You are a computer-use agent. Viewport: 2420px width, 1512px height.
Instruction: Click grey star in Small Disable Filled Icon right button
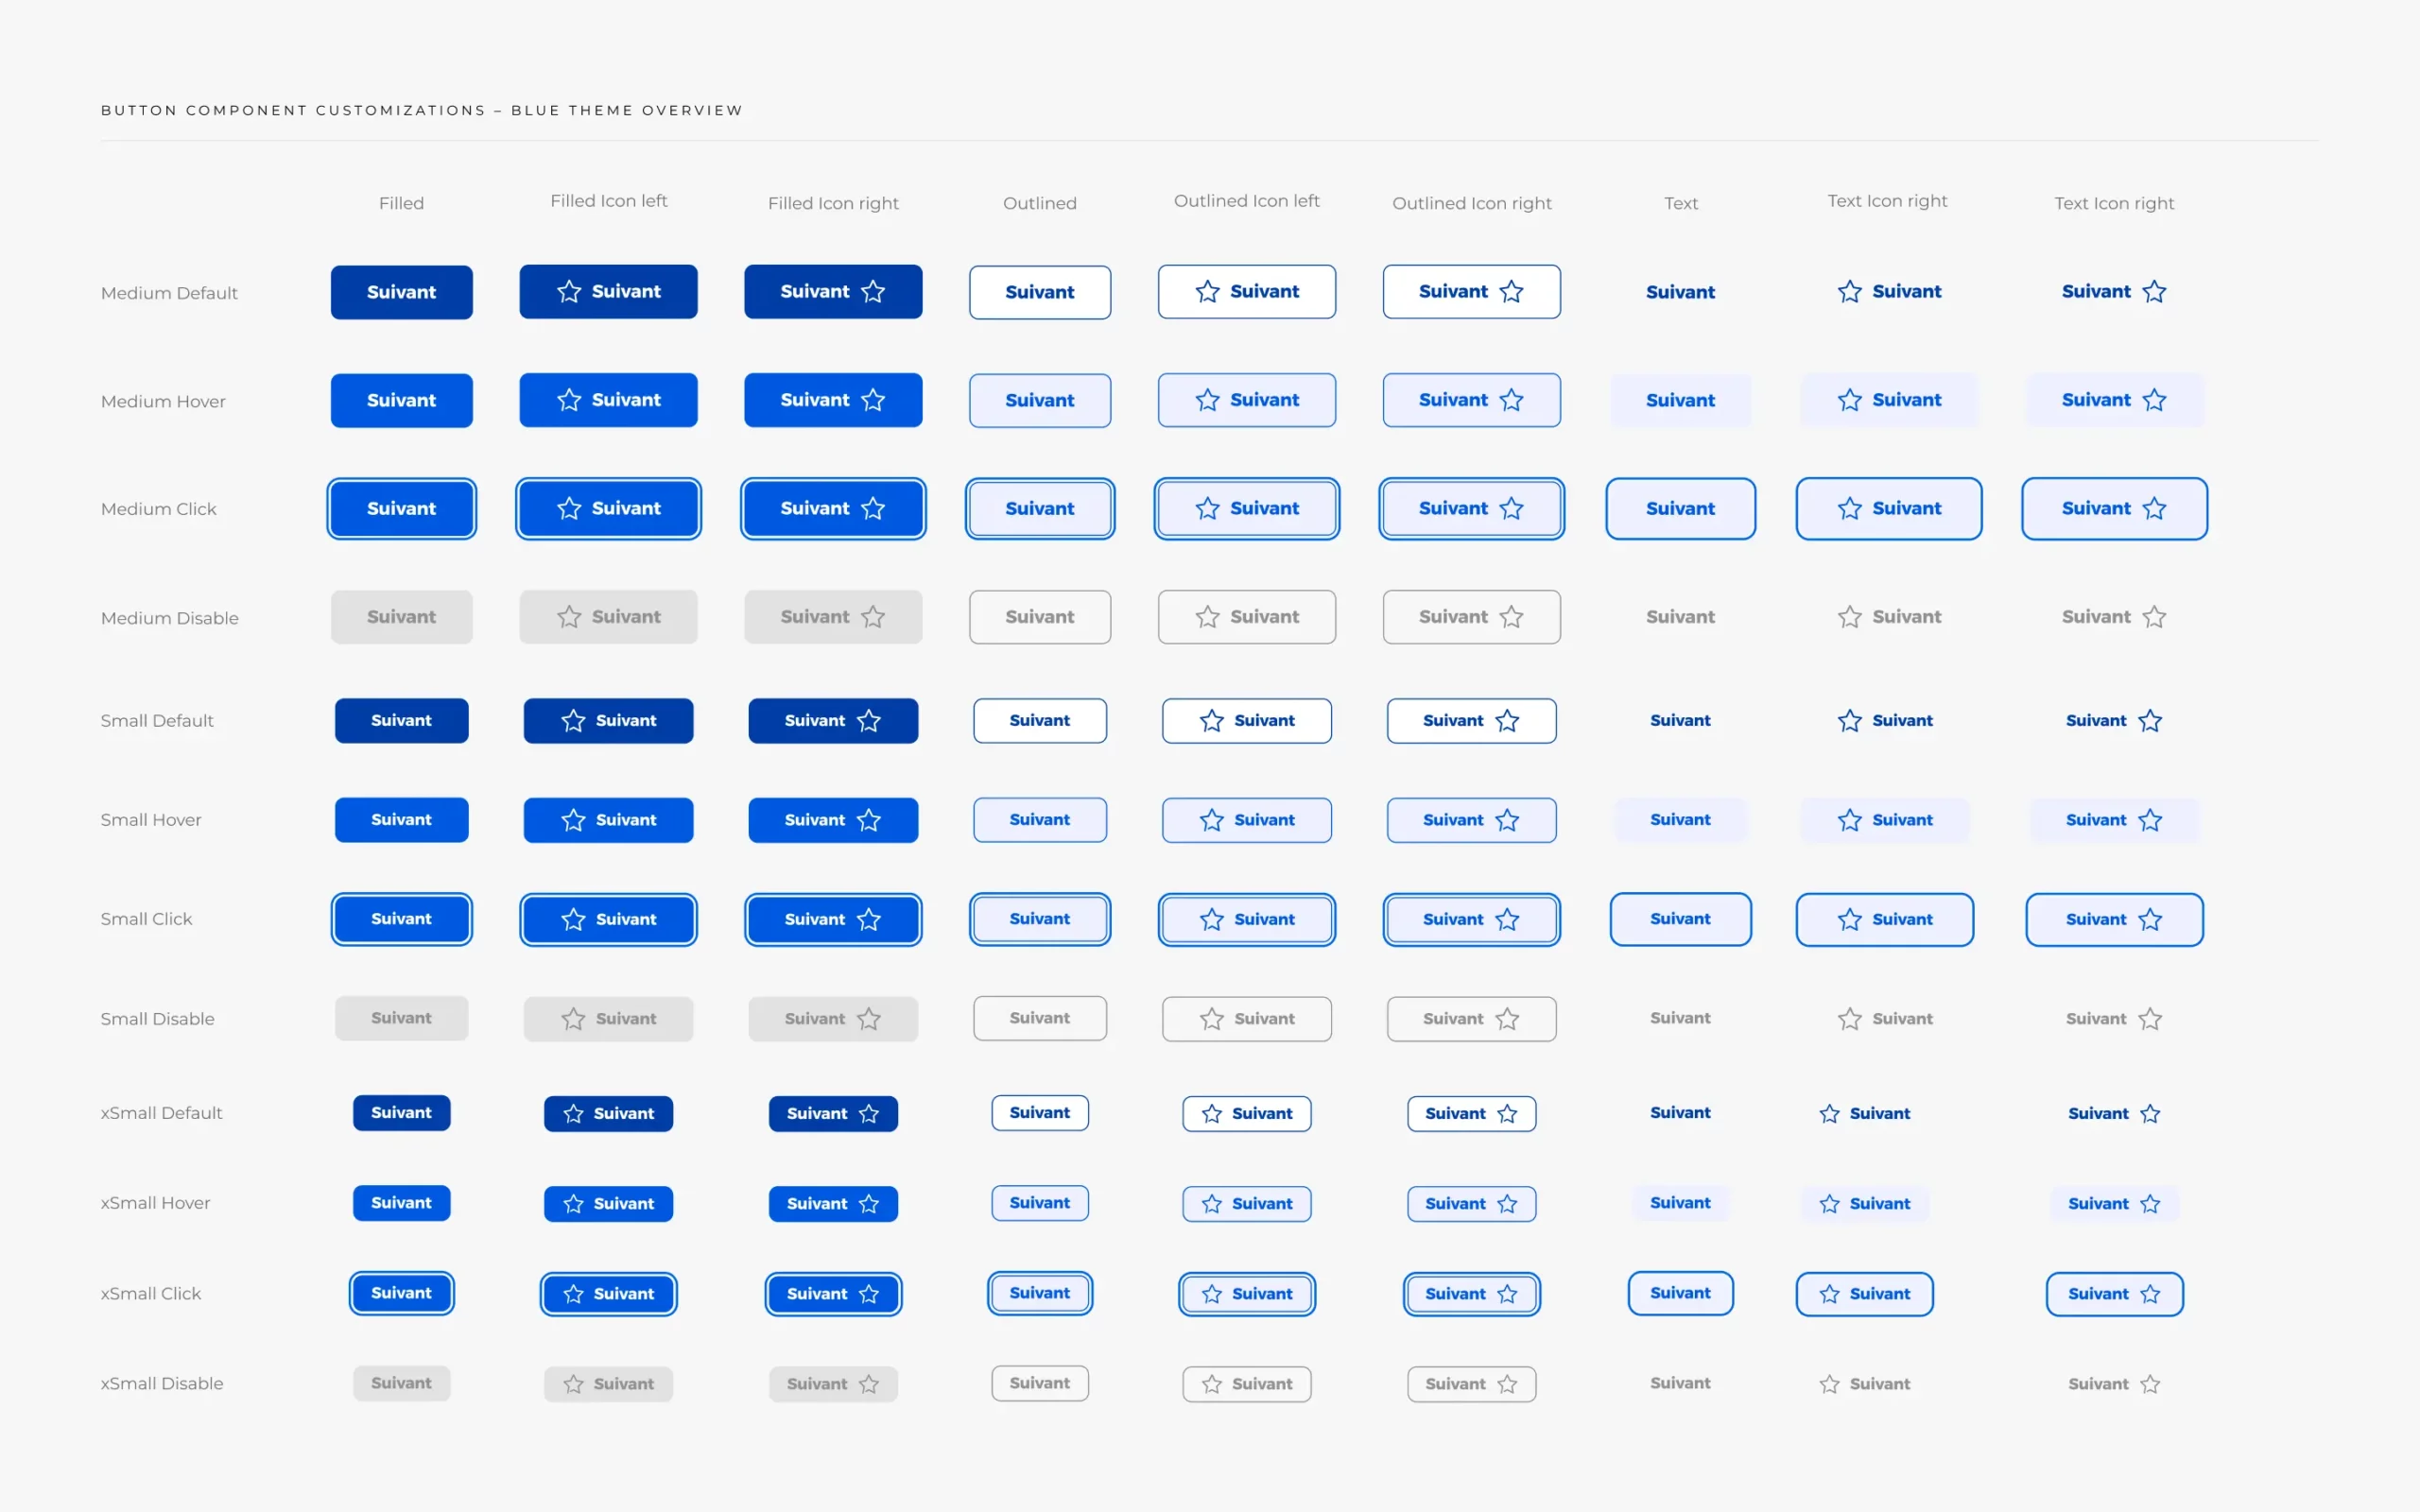[869, 1019]
